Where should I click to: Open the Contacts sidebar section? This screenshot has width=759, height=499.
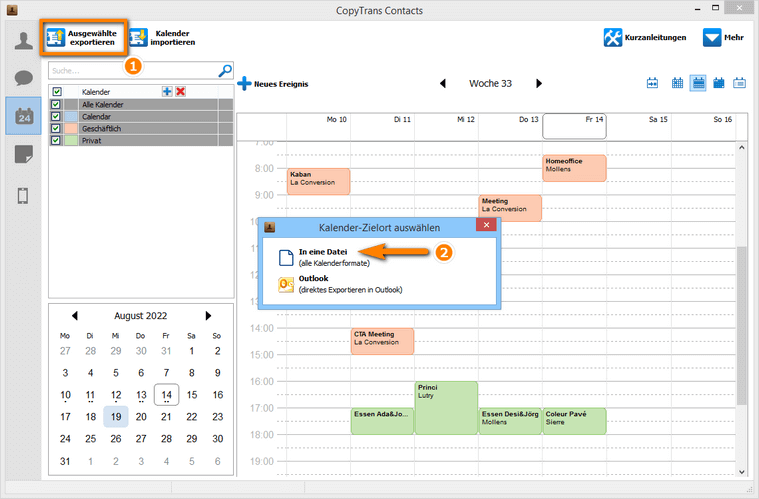[x=23, y=41]
